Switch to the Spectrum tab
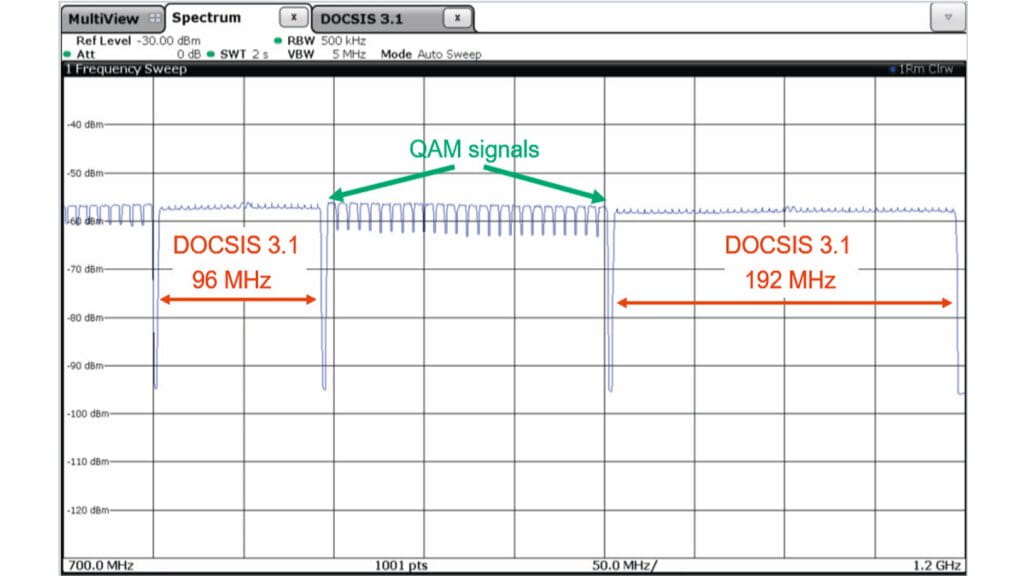The width and height of the screenshot is (1024, 576). pyautogui.click(x=205, y=17)
